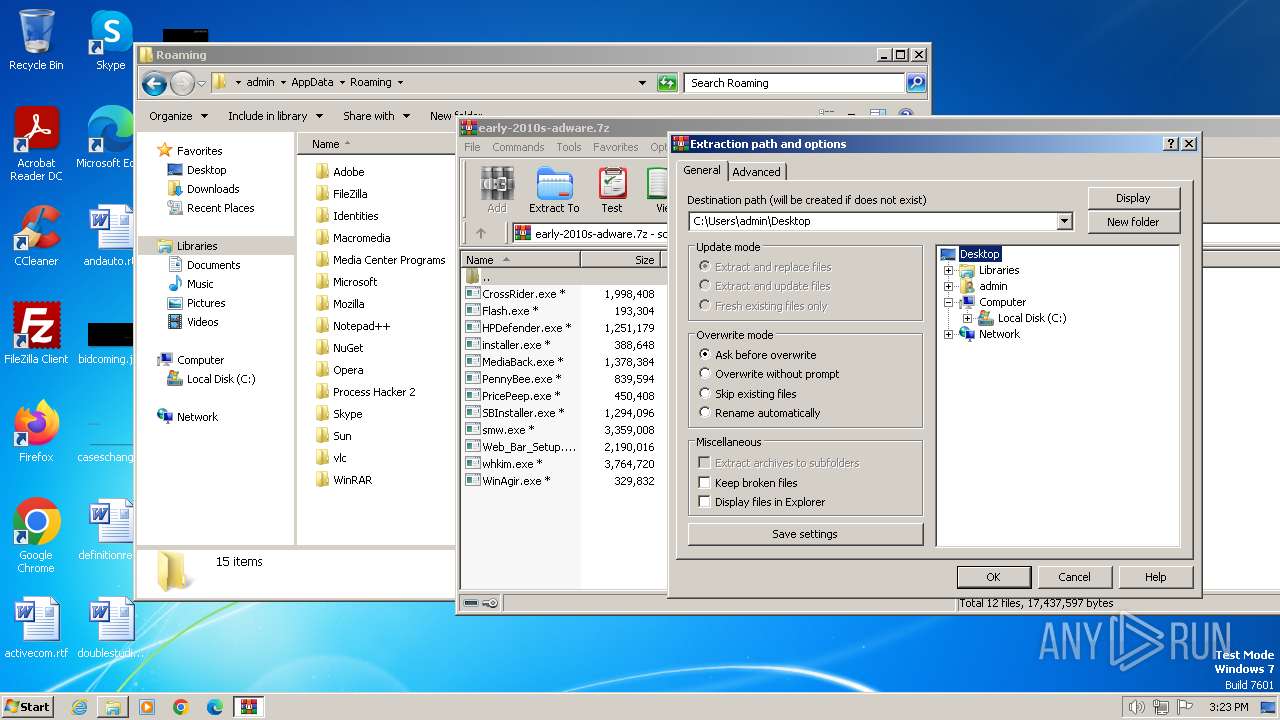This screenshot has height=720, width=1280.
Task: Expand admin node in destination tree
Action: [x=949, y=286]
